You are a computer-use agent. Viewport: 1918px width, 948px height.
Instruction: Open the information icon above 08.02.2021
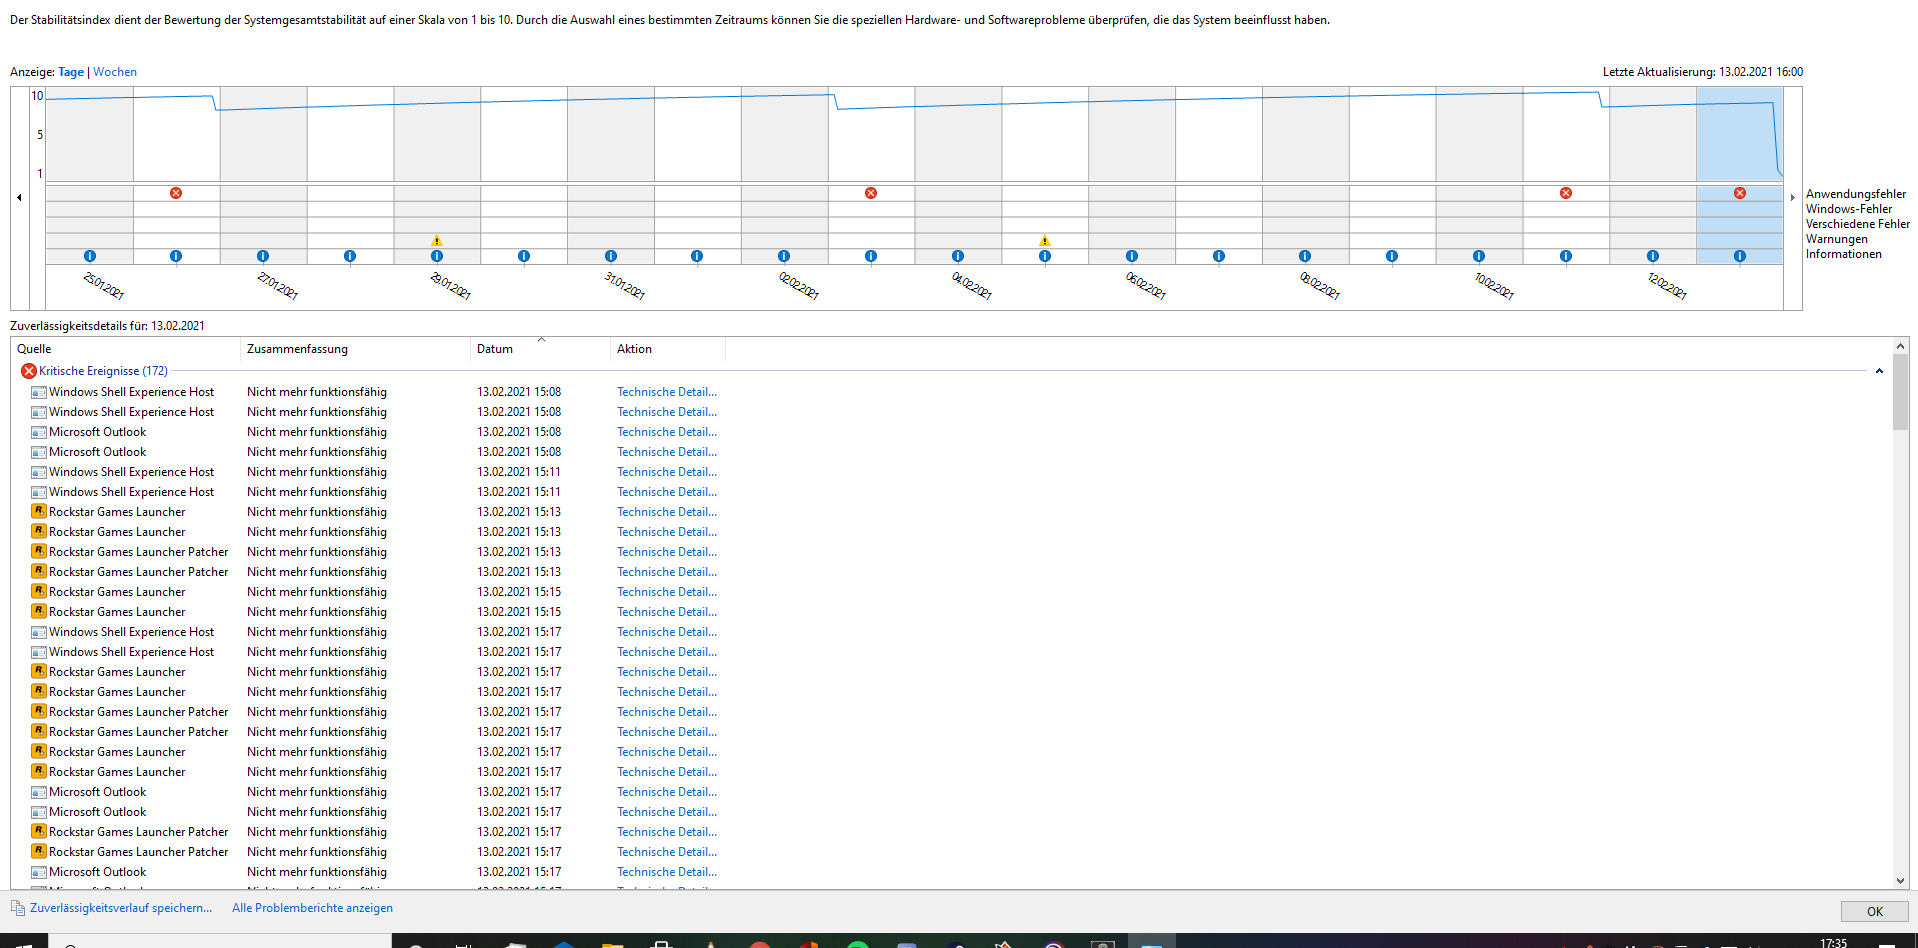[x=1305, y=257]
